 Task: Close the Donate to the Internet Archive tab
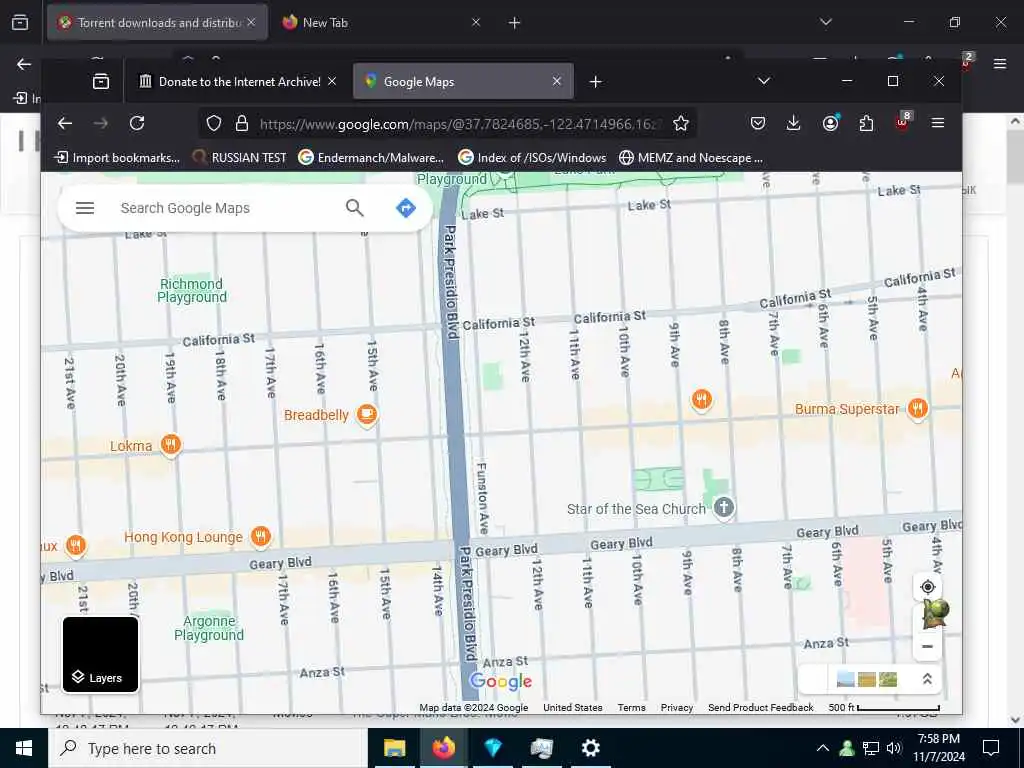click(x=332, y=81)
